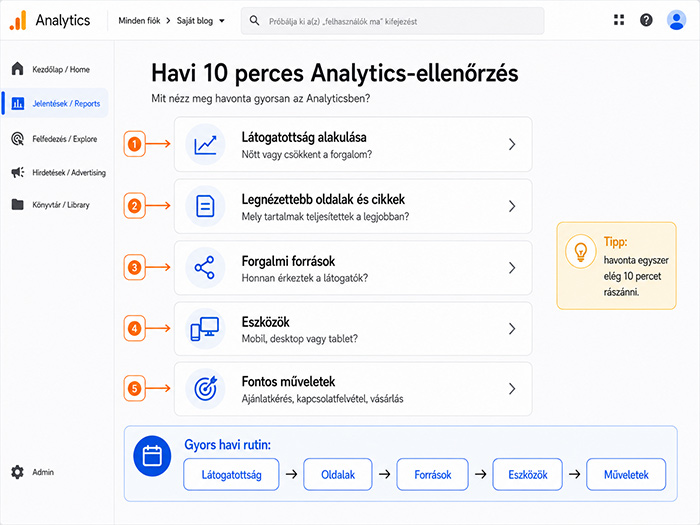Focus the search input field
The image size is (700, 525).
392,21
